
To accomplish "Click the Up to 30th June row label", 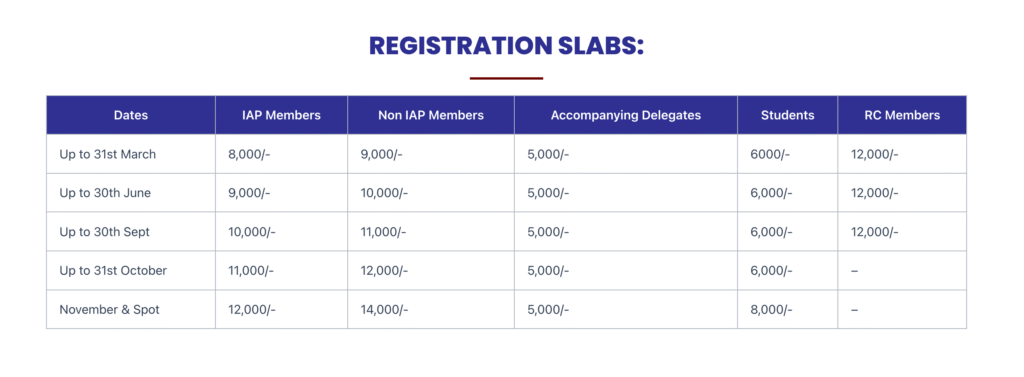I will (105, 193).
